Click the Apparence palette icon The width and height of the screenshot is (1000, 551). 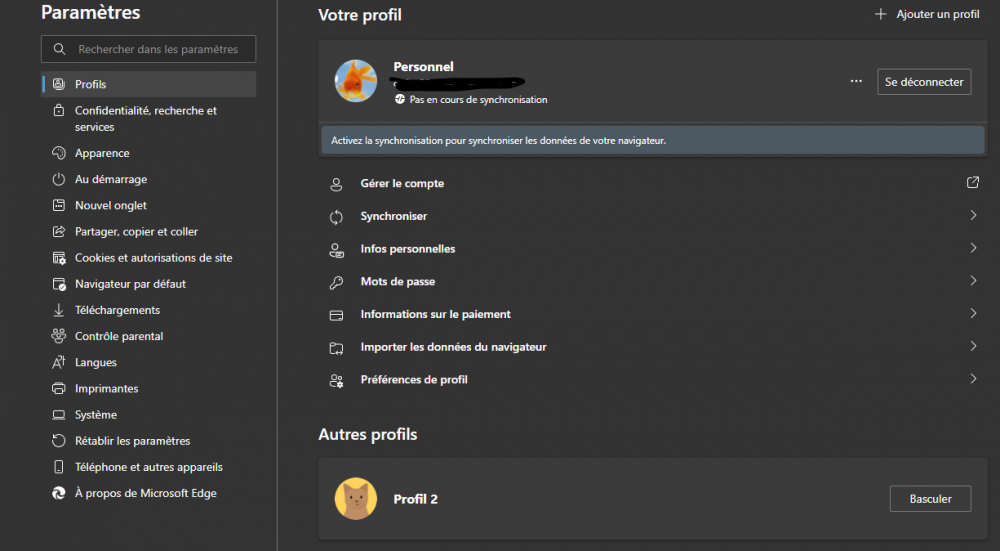pos(59,153)
